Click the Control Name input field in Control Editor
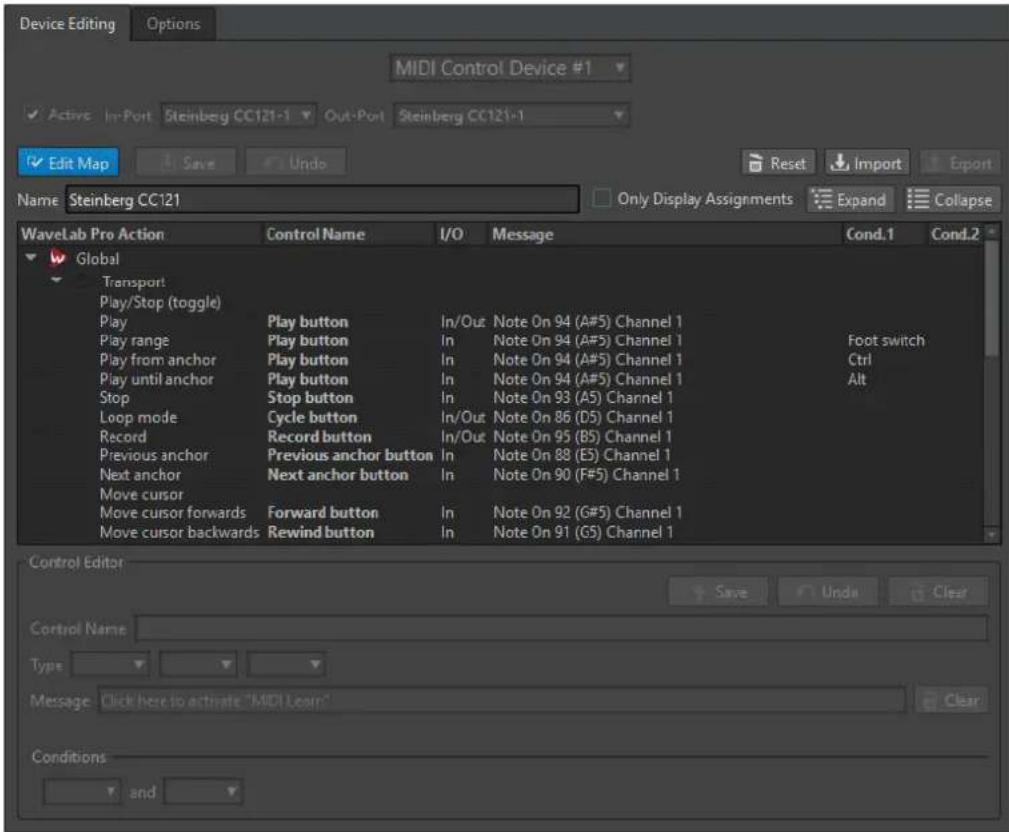Image resolution: width=1009 pixels, height=832 pixels. (561, 628)
